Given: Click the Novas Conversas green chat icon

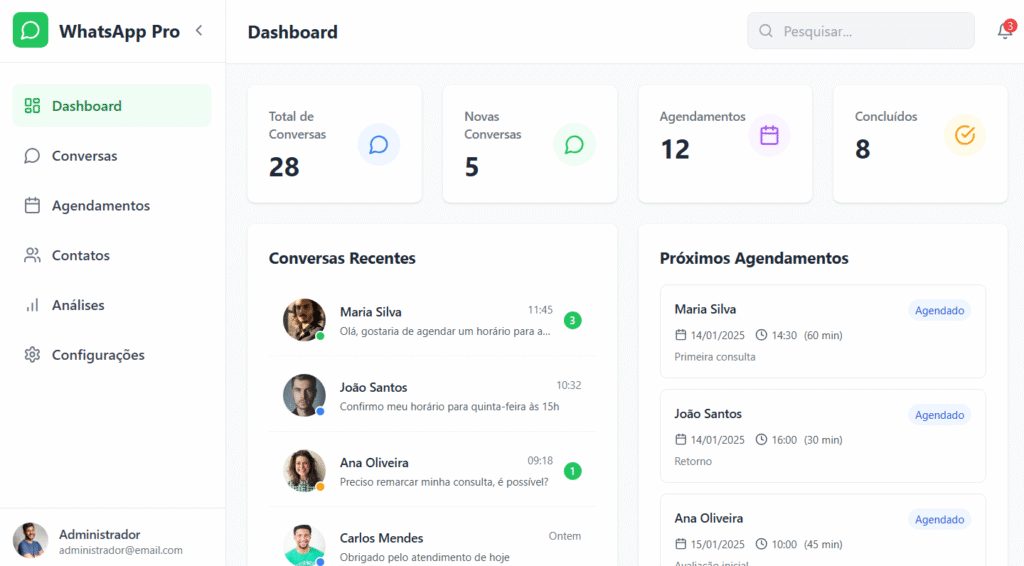Looking at the screenshot, I should tap(574, 144).
